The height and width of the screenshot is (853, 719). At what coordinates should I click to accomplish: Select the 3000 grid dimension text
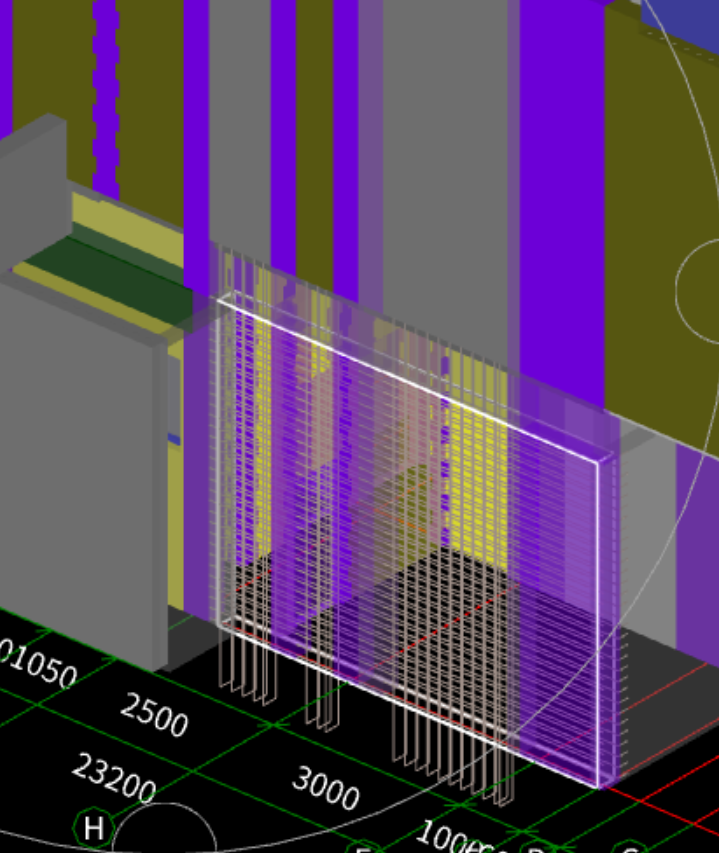coord(326,788)
